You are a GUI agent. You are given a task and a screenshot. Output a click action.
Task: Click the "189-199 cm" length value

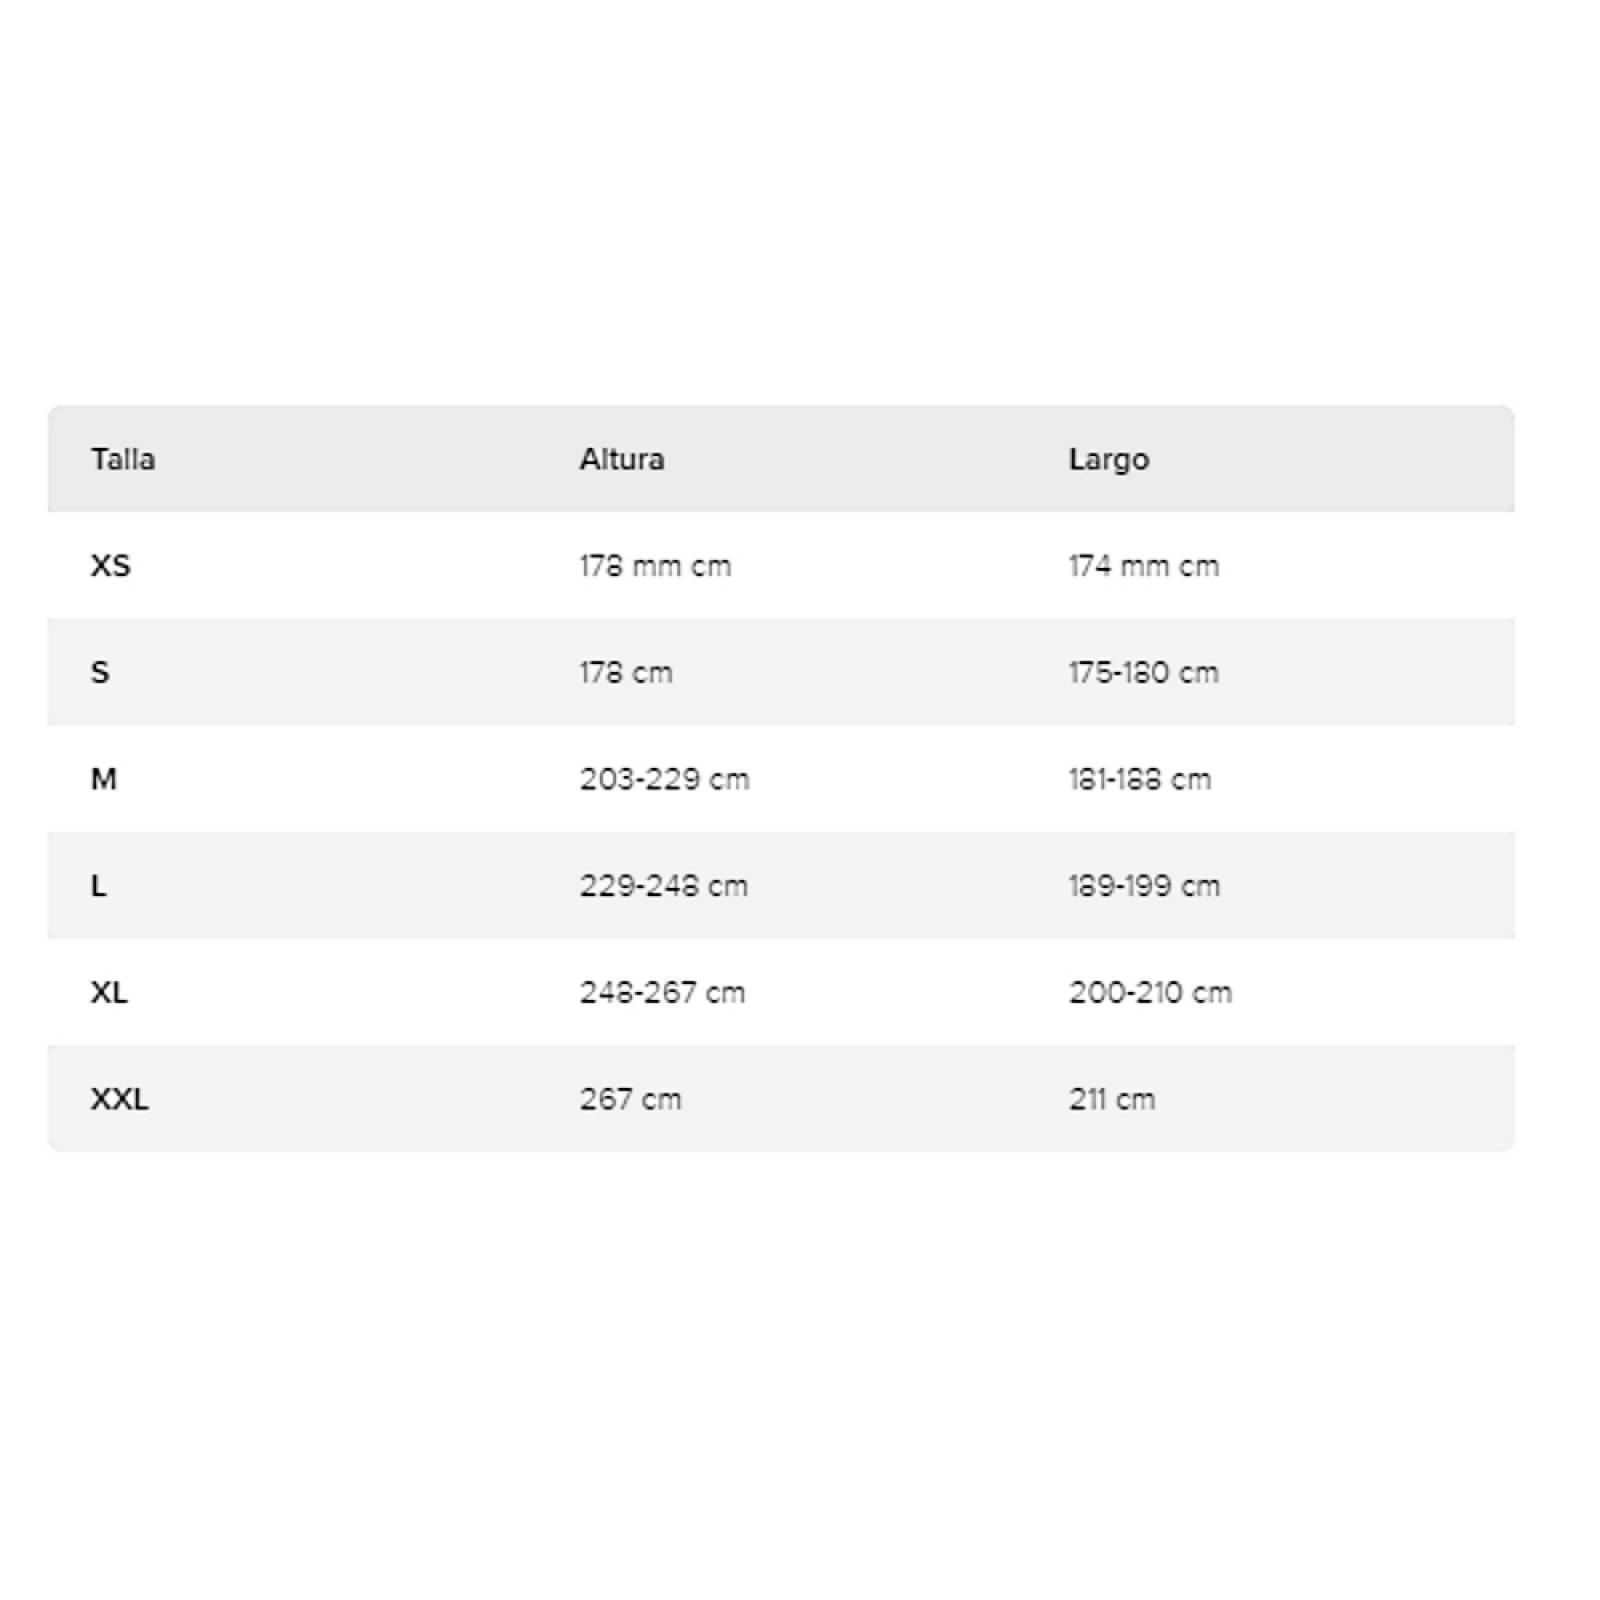(1144, 886)
